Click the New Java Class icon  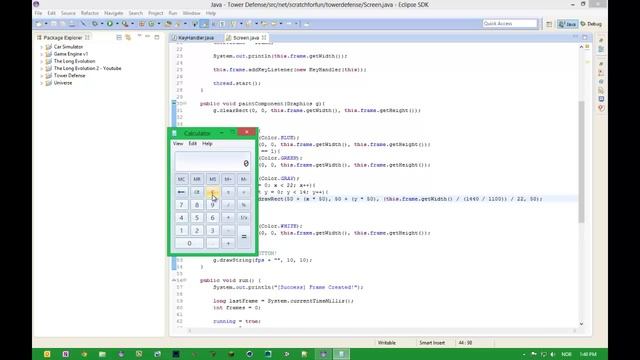coord(152,24)
